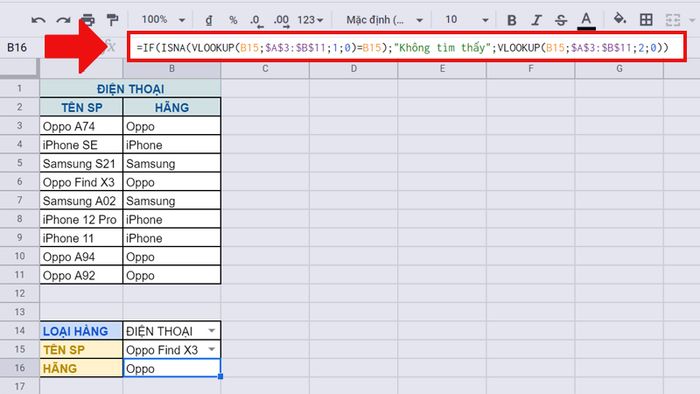Click the ĐIỆN THOẠI title cell
700x394 pixels.
click(x=130, y=88)
